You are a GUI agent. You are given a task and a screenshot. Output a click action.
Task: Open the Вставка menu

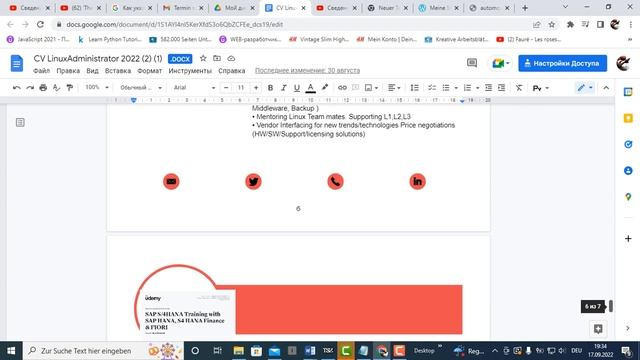pyautogui.click(x=118, y=71)
